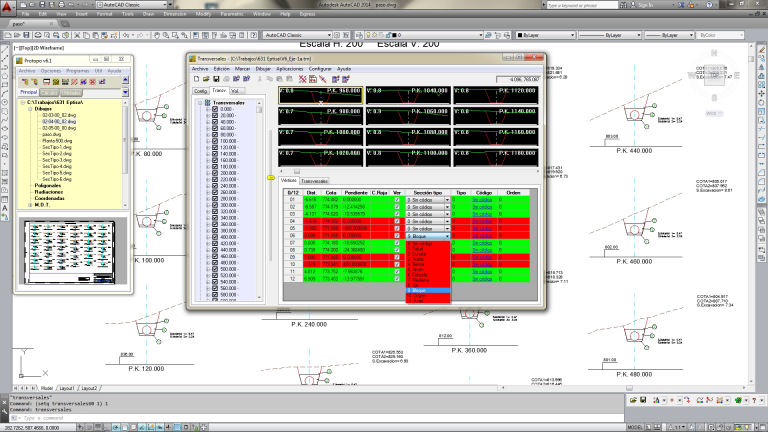Collapse the Transversales tree root node
Viewport: 768px width, 432px height.
pos(200,103)
